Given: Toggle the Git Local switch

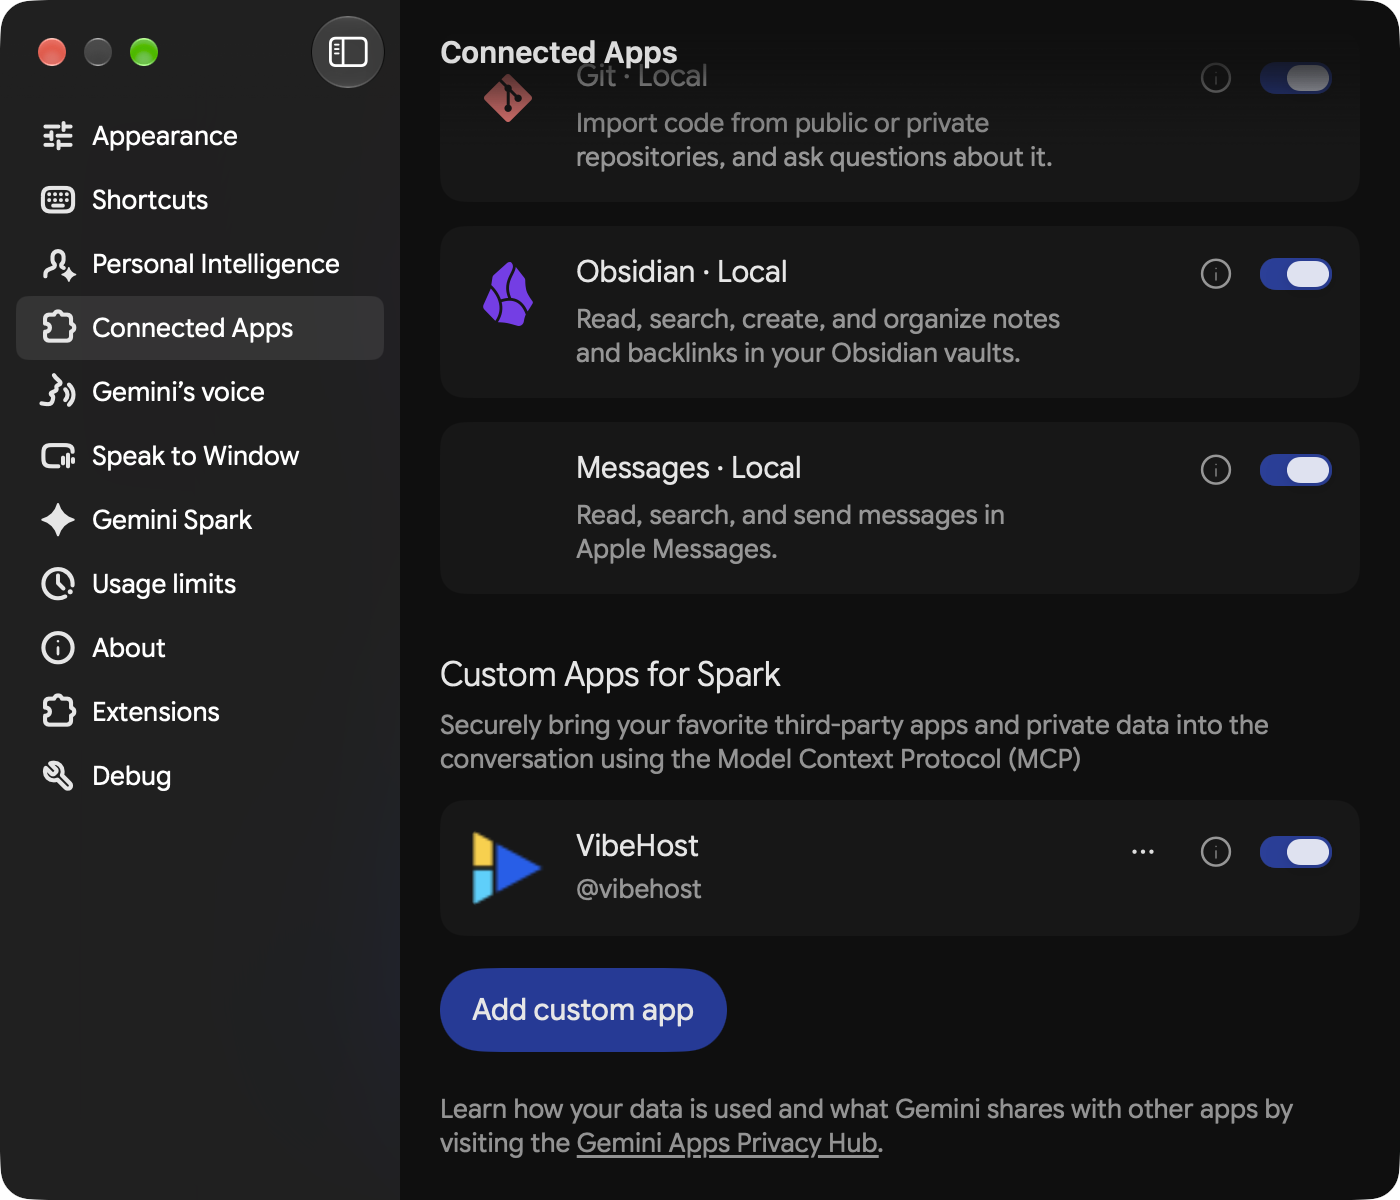Looking at the screenshot, I should click(1296, 78).
